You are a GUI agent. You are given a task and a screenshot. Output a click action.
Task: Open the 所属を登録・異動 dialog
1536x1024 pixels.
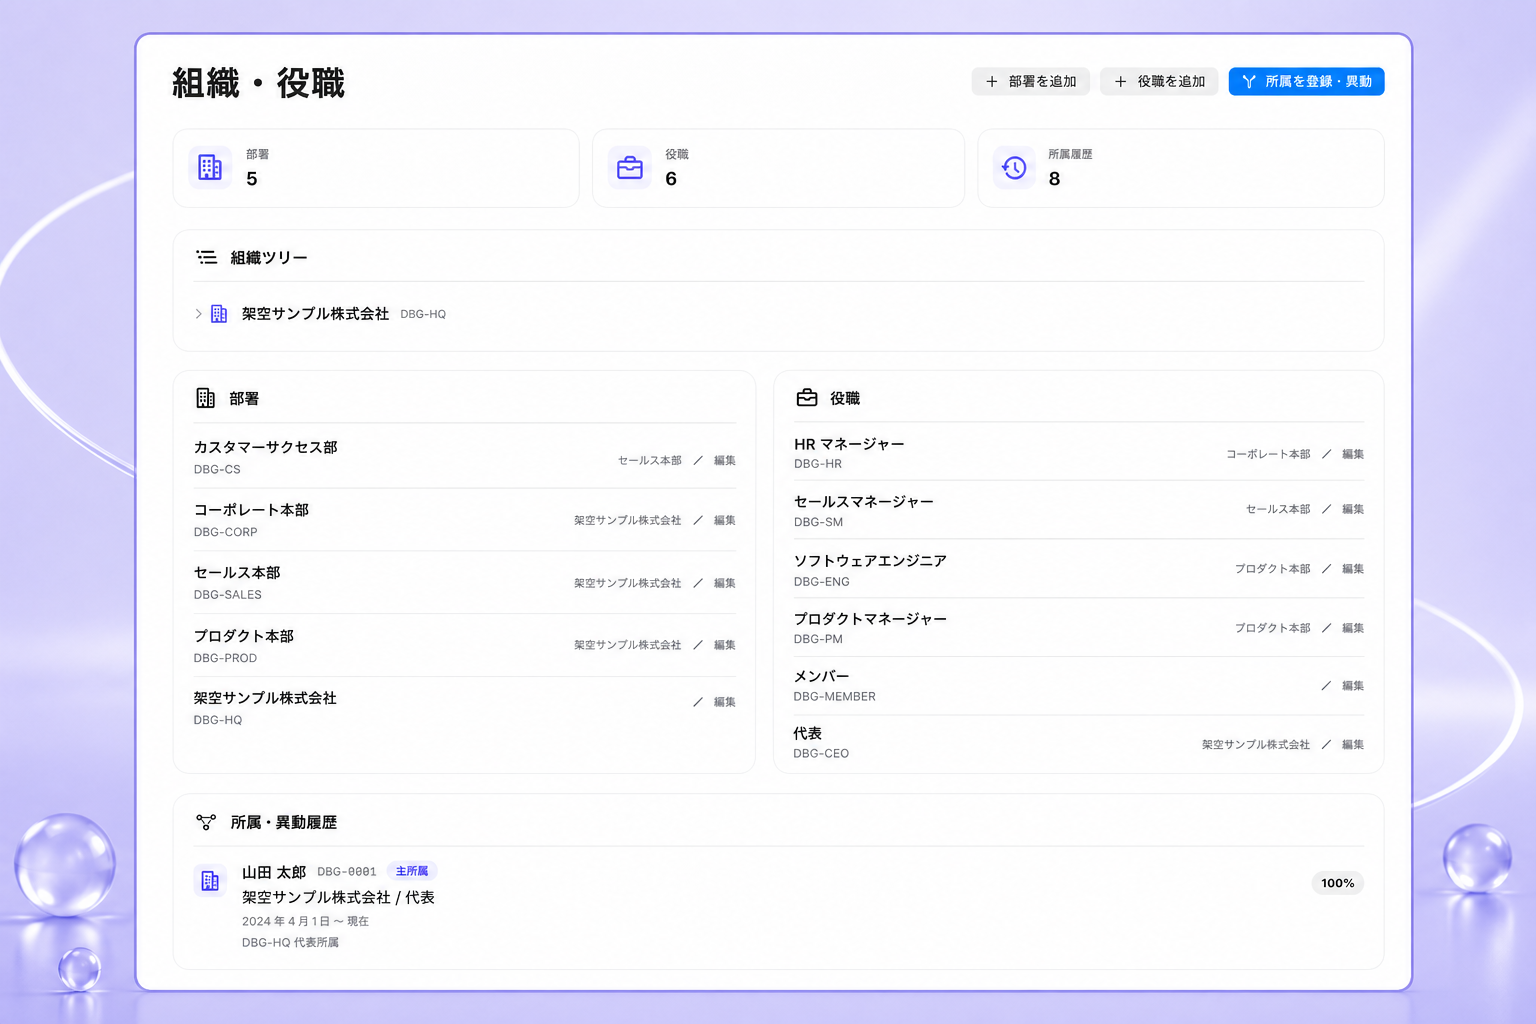(1306, 82)
